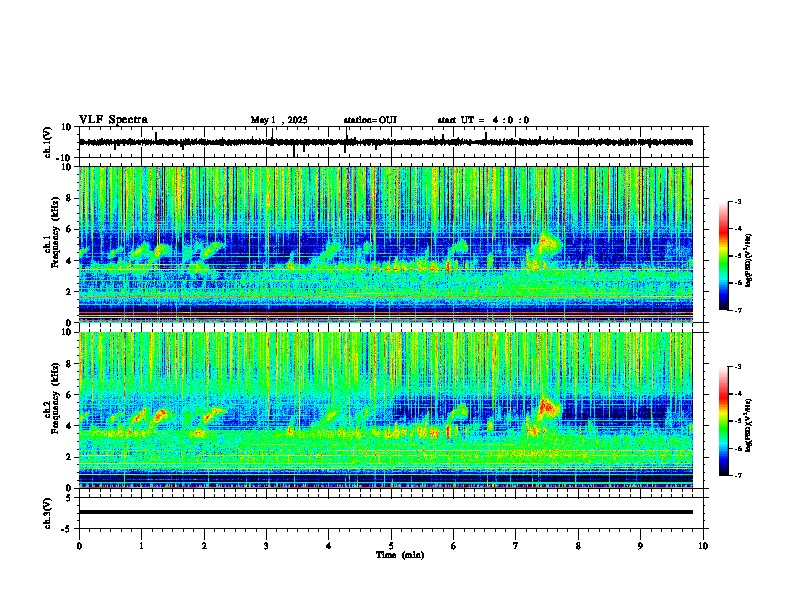This screenshot has height=612, width=792.
Task: Click the "6" kHz tick on ch.1 frequency axis
Action: [x=70, y=229]
